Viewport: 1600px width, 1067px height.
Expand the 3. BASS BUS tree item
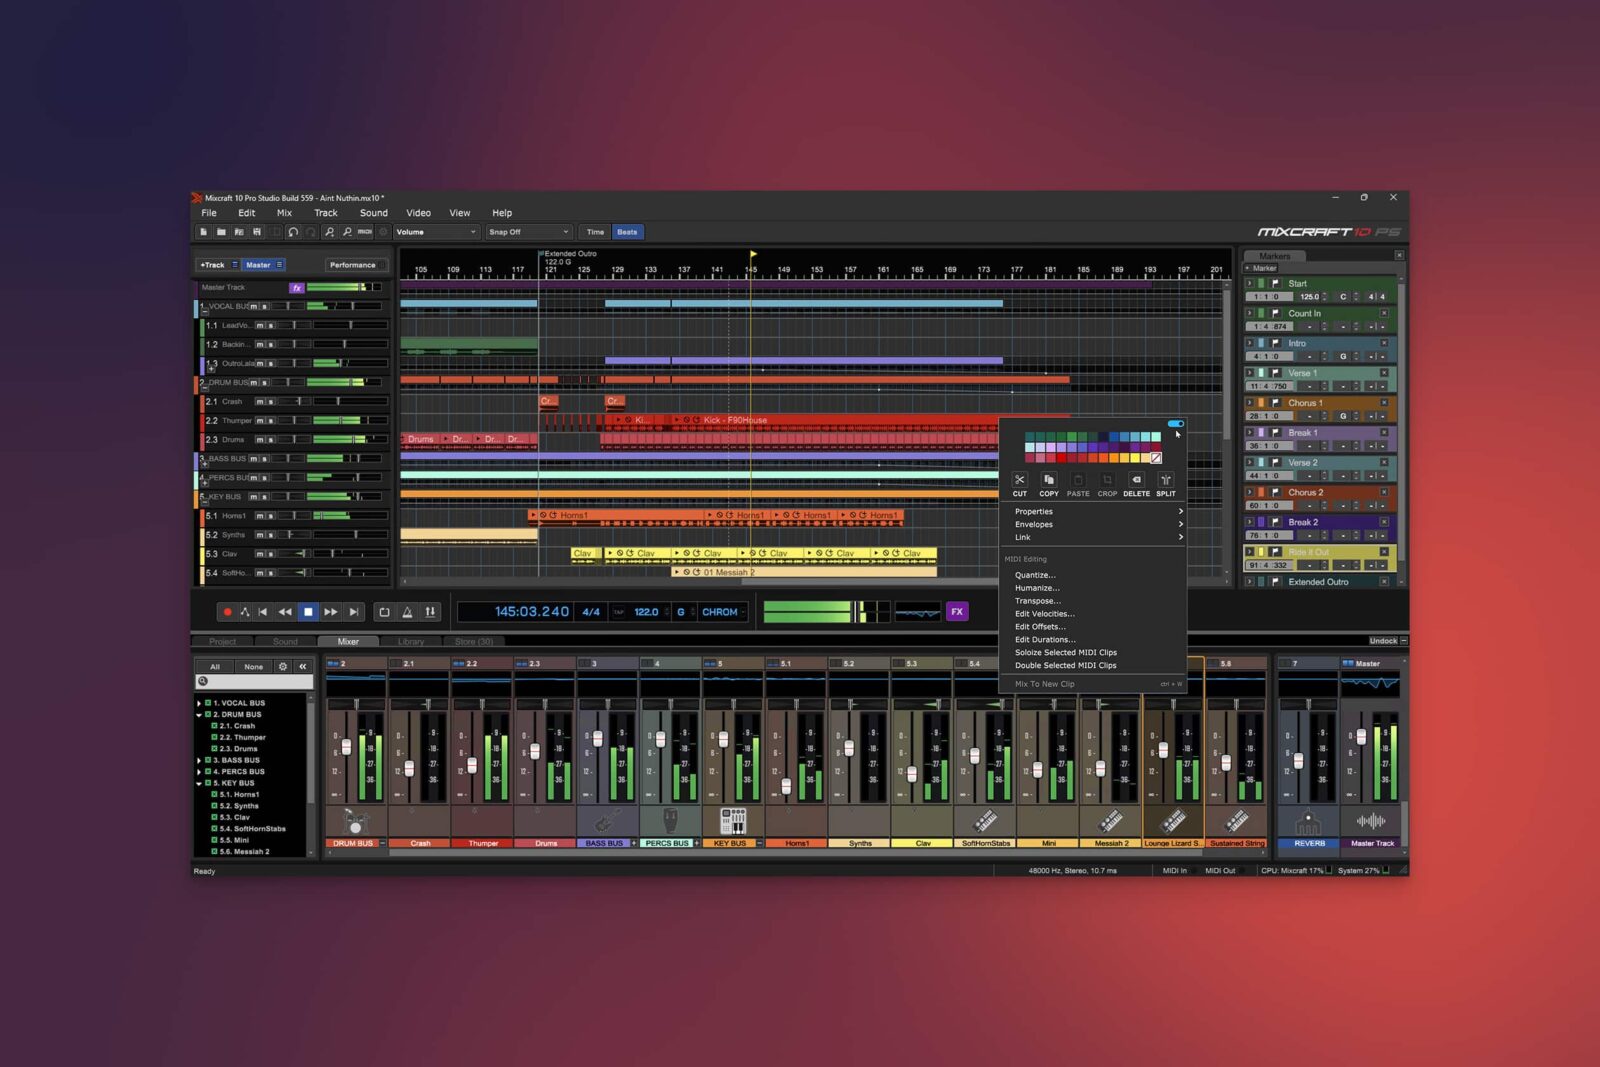[x=199, y=761]
